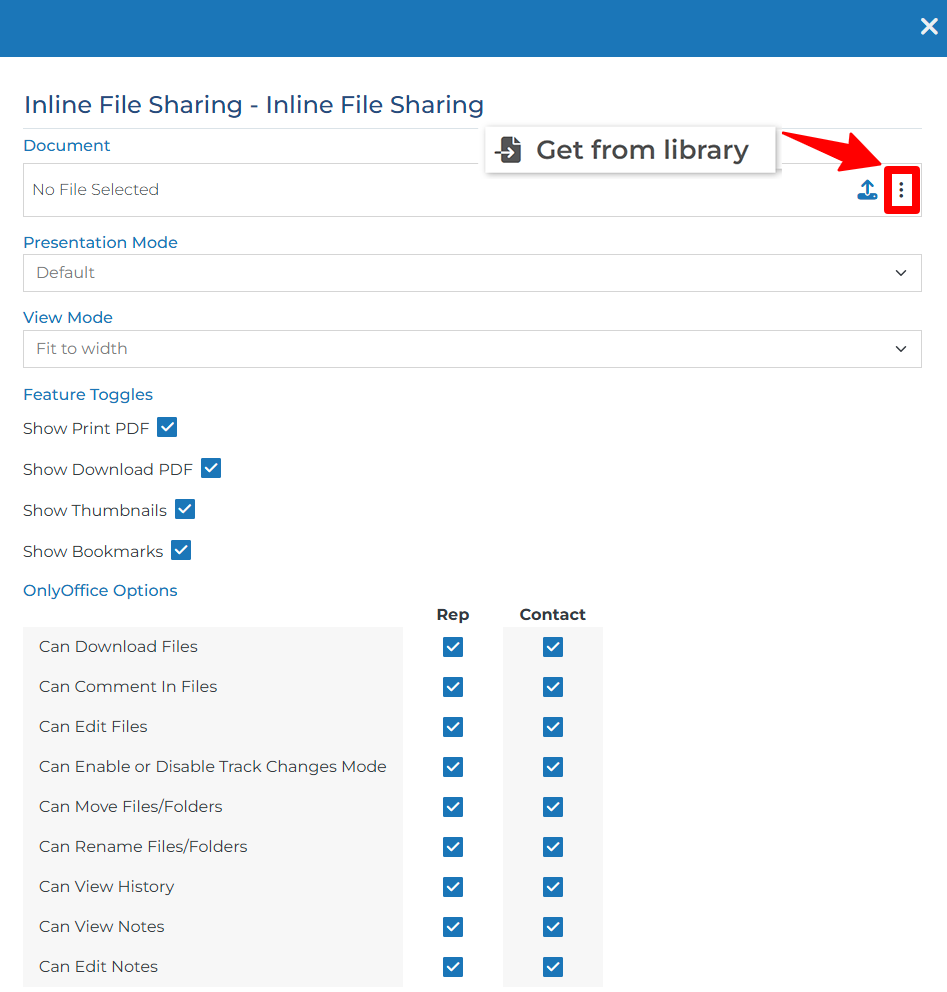Toggle Rep checkbox for Can View Notes
Image resolution: width=947 pixels, height=992 pixels.
pyautogui.click(x=453, y=927)
